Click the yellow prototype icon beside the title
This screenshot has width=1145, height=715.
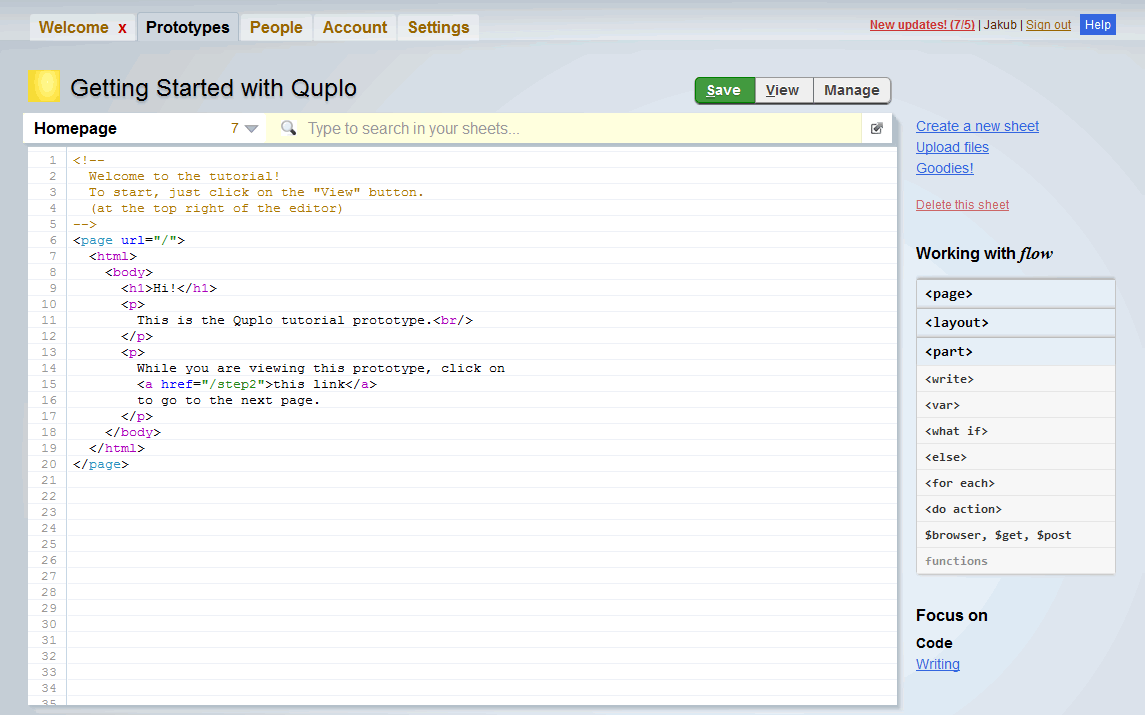(44, 86)
